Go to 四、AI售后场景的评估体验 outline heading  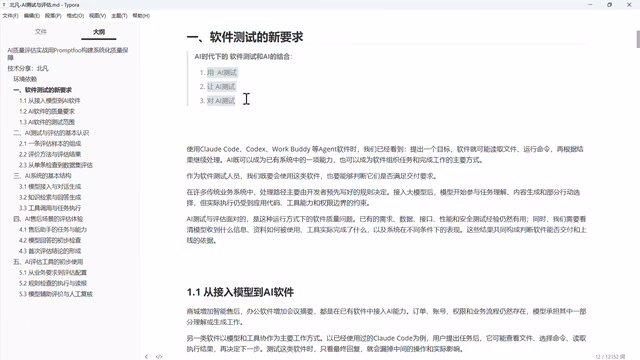48,218
